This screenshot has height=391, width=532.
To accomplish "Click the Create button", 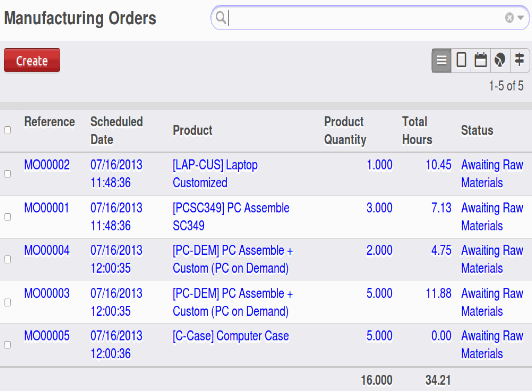I will (32, 60).
